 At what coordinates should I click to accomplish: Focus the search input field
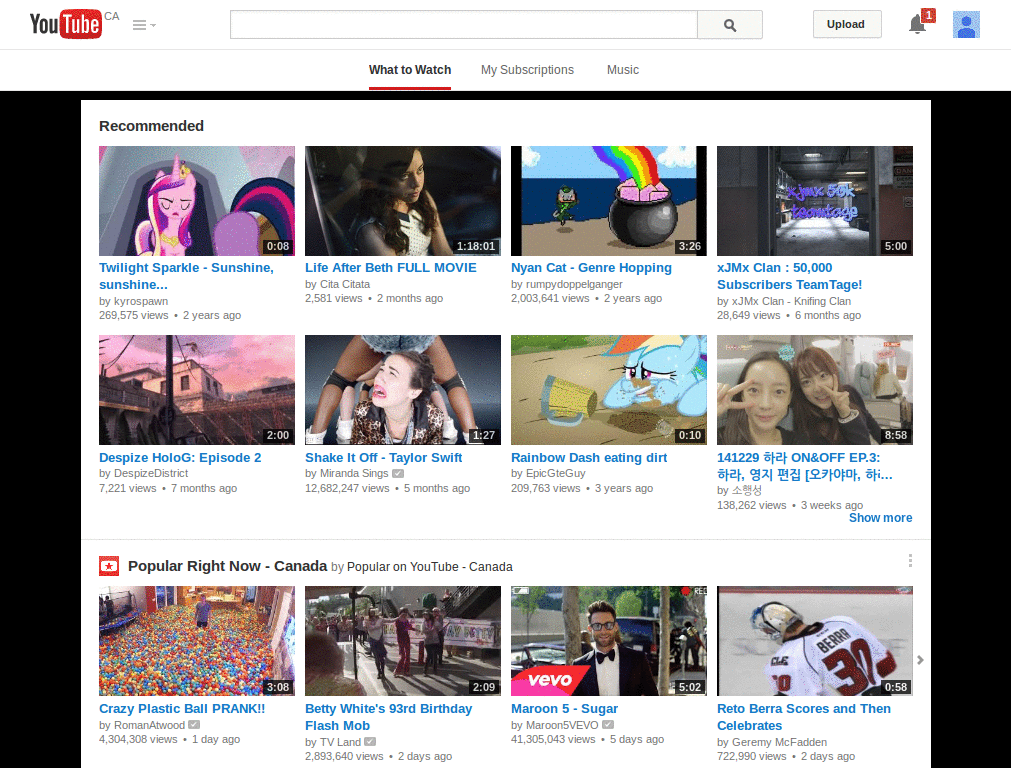click(464, 25)
